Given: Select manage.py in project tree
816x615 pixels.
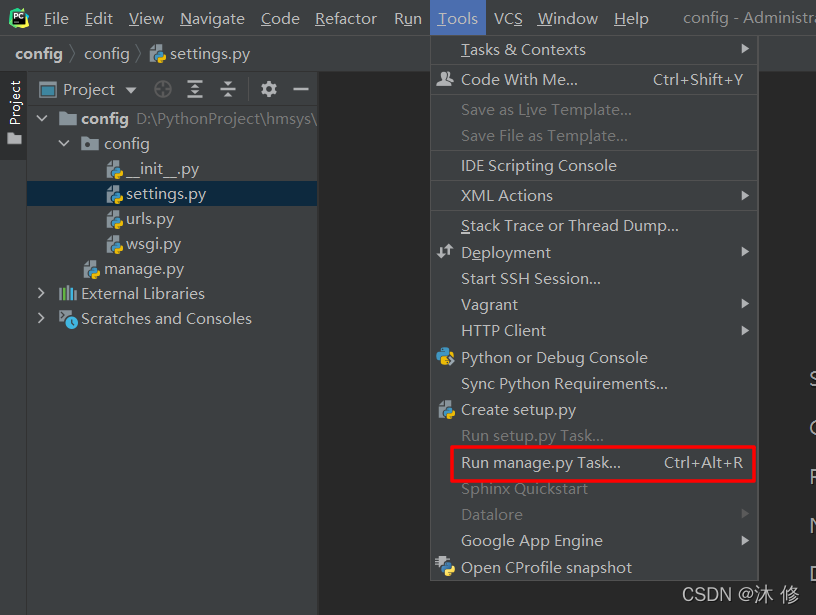Looking at the screenshot, I should (x=172, y=269).
